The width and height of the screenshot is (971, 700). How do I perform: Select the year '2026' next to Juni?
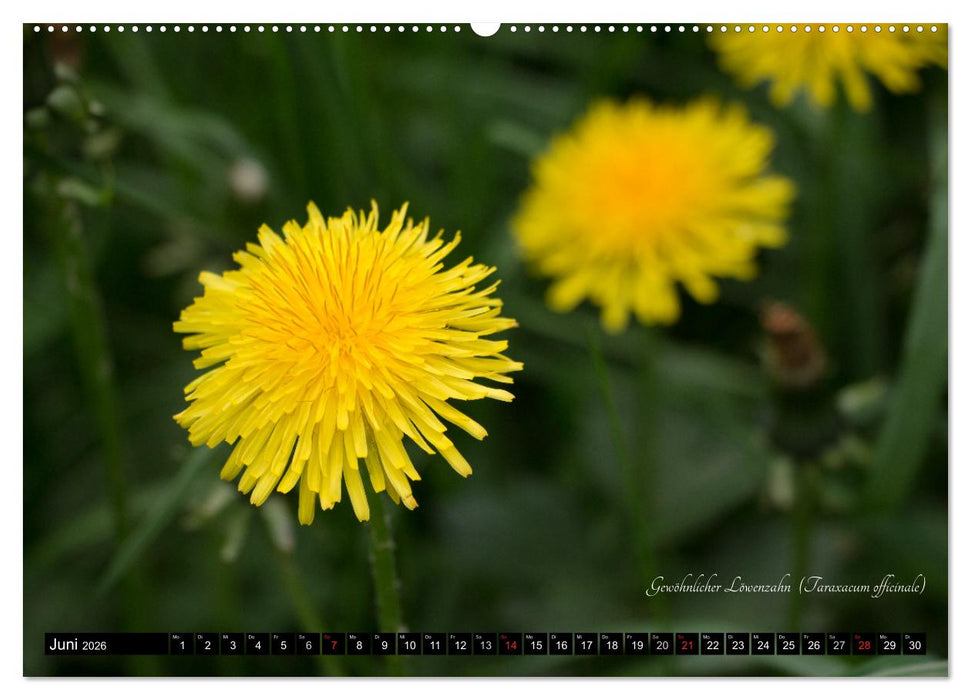click(97, 647)
